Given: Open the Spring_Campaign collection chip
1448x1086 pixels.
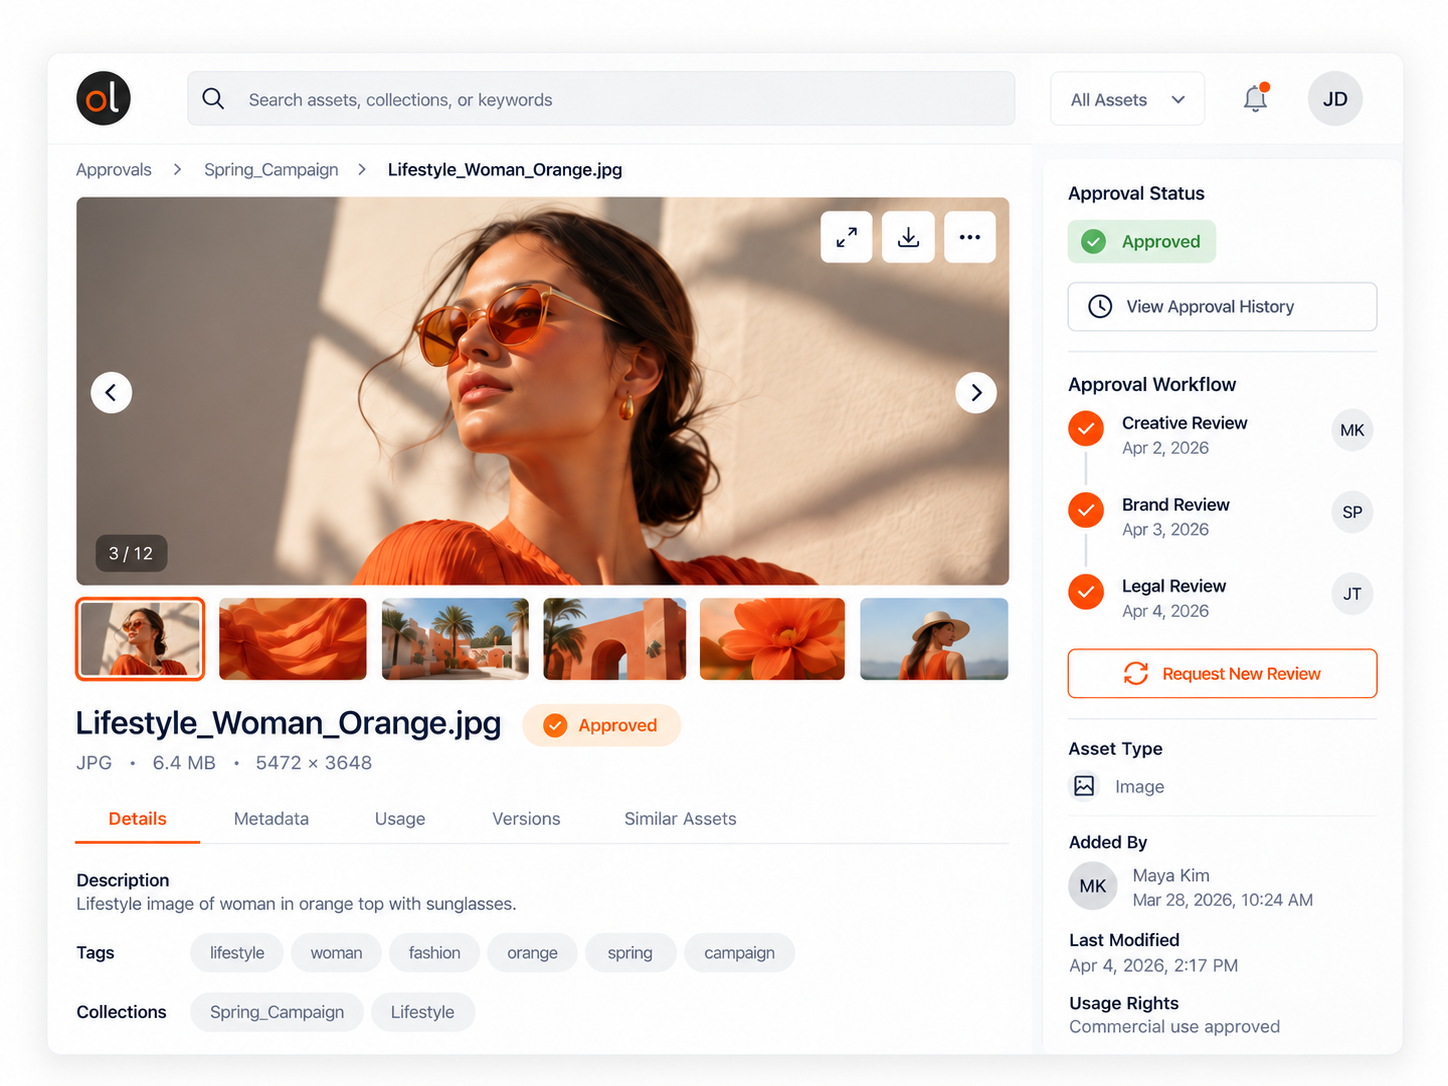Looking at the screenshot, I should [x=277, y=1012].
